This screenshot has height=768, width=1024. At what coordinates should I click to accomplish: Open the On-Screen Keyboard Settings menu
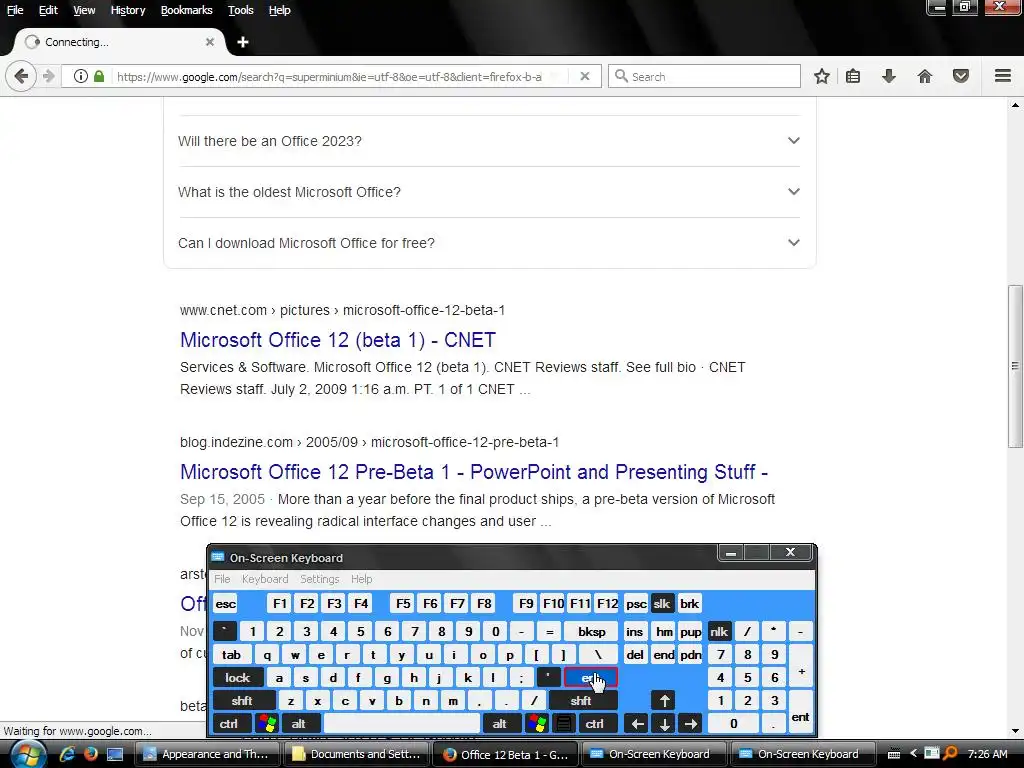coord(319,579)
